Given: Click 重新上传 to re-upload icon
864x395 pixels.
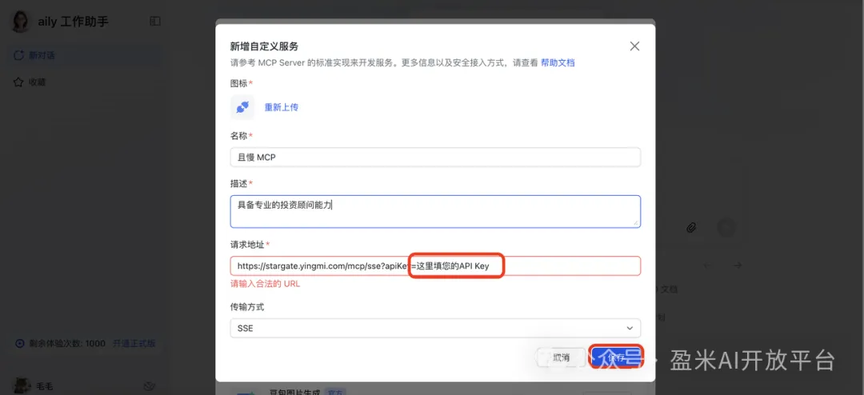Looking at the screenshot, I should pos(282,107).
